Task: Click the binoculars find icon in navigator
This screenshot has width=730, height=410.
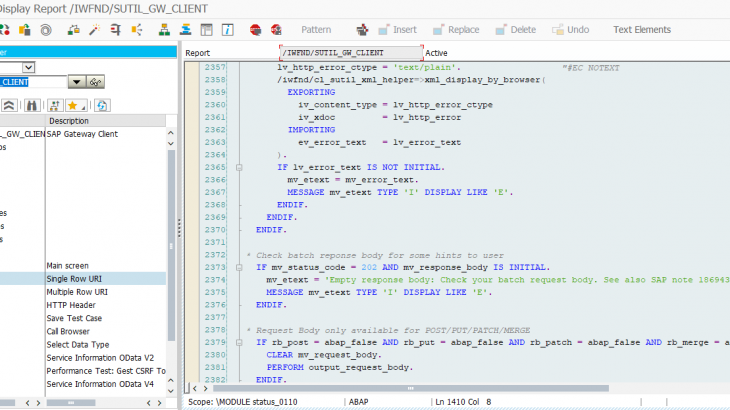Action: 32,106
